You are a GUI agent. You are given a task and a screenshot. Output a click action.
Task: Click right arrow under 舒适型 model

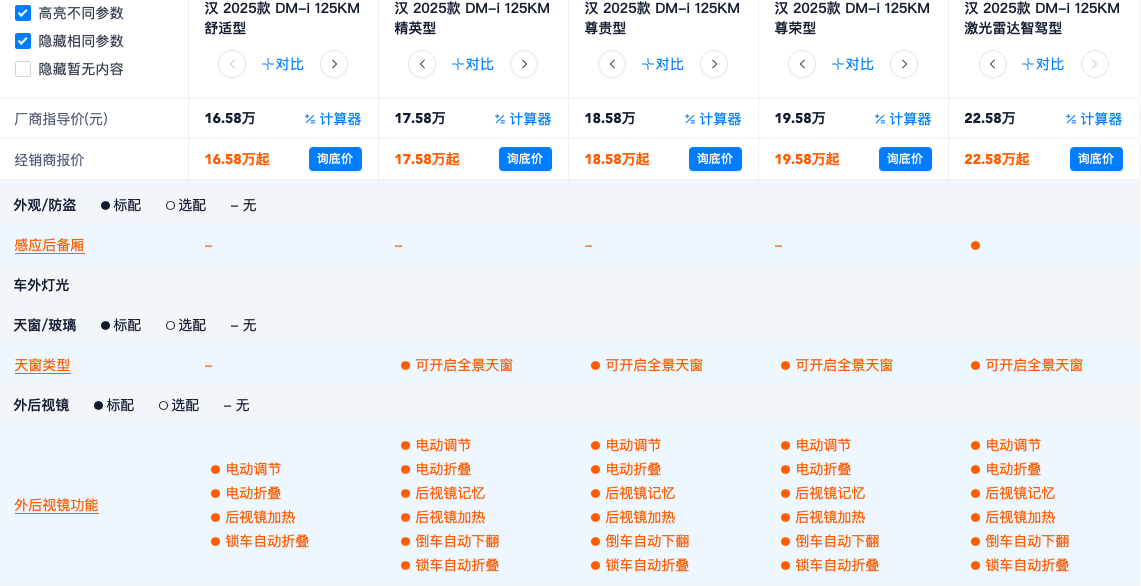pyautogui.click(x=334, y=64)
